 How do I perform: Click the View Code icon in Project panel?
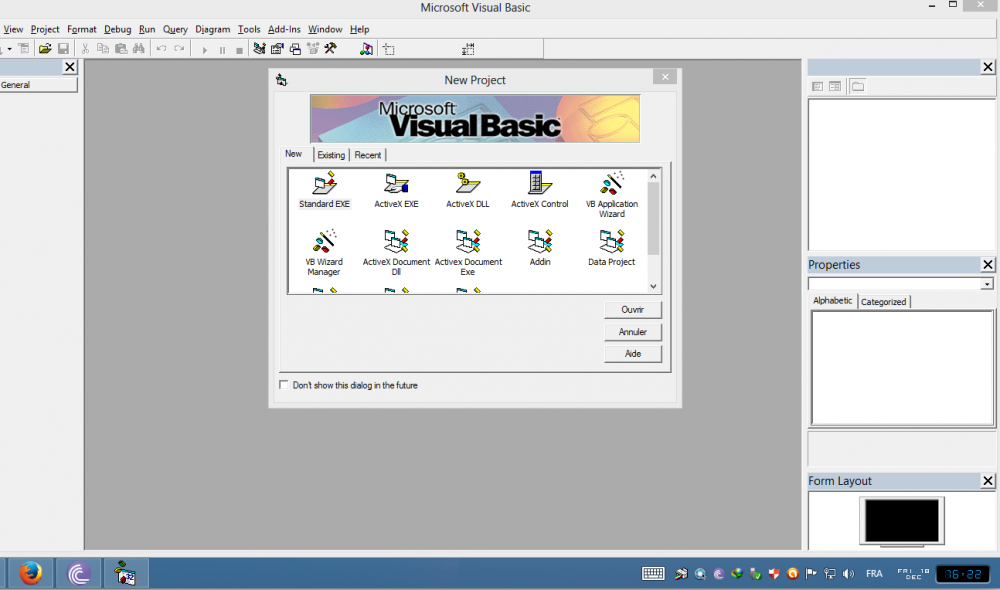coord(818,86)
